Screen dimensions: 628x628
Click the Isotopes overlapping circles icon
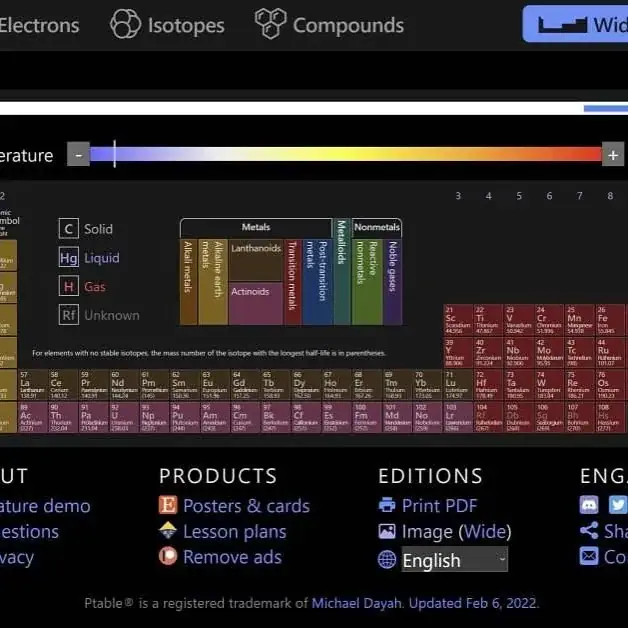click(x=125, y=24)
